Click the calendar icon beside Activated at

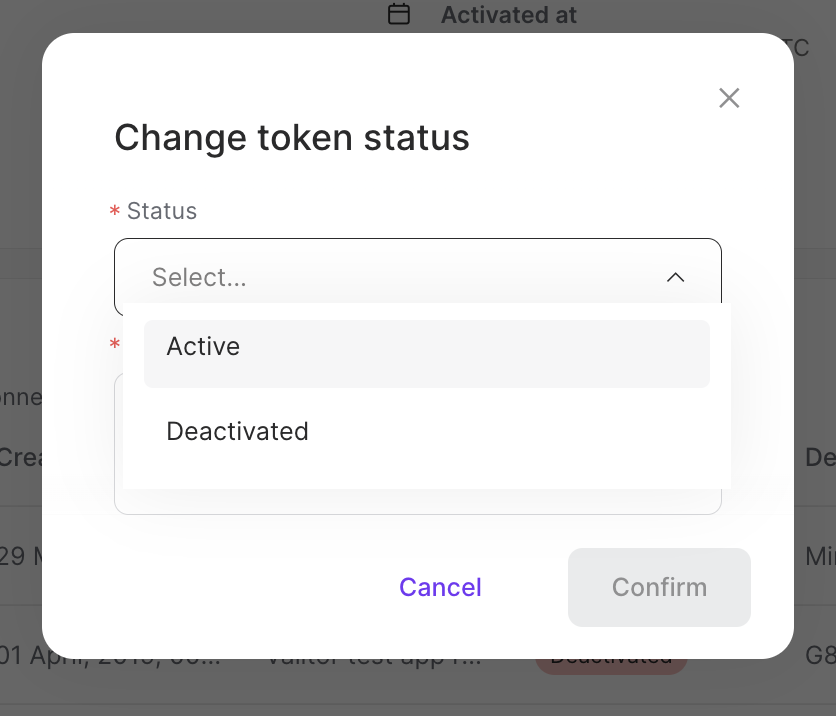[x=397, y=14]
